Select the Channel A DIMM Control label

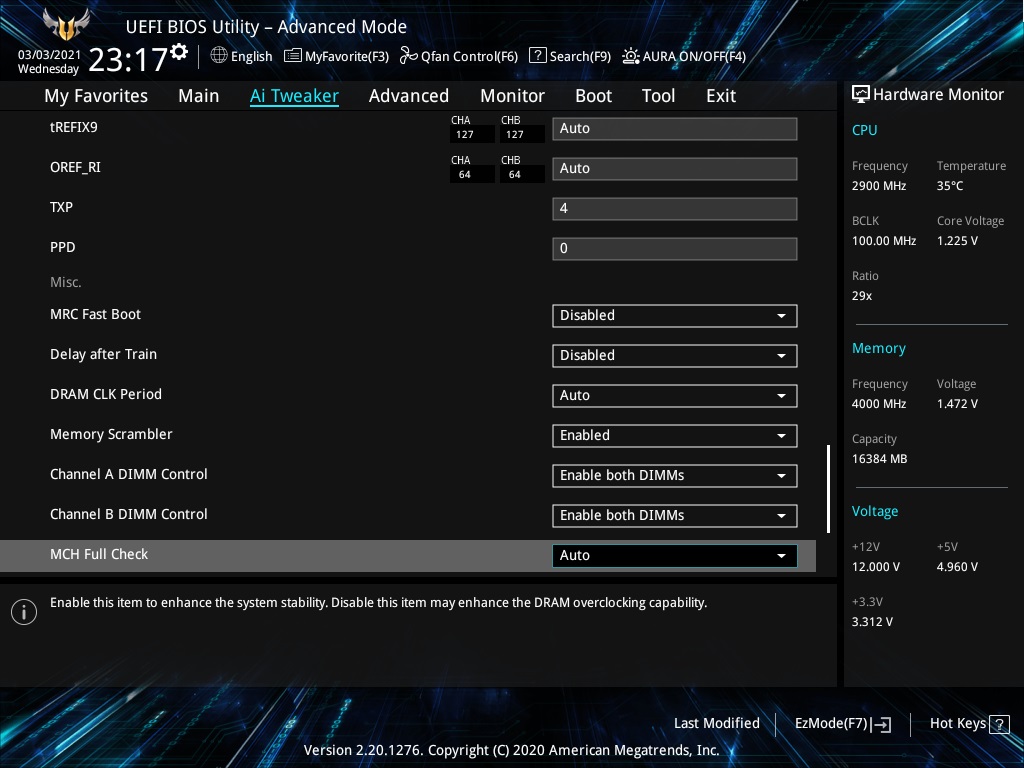129,474
